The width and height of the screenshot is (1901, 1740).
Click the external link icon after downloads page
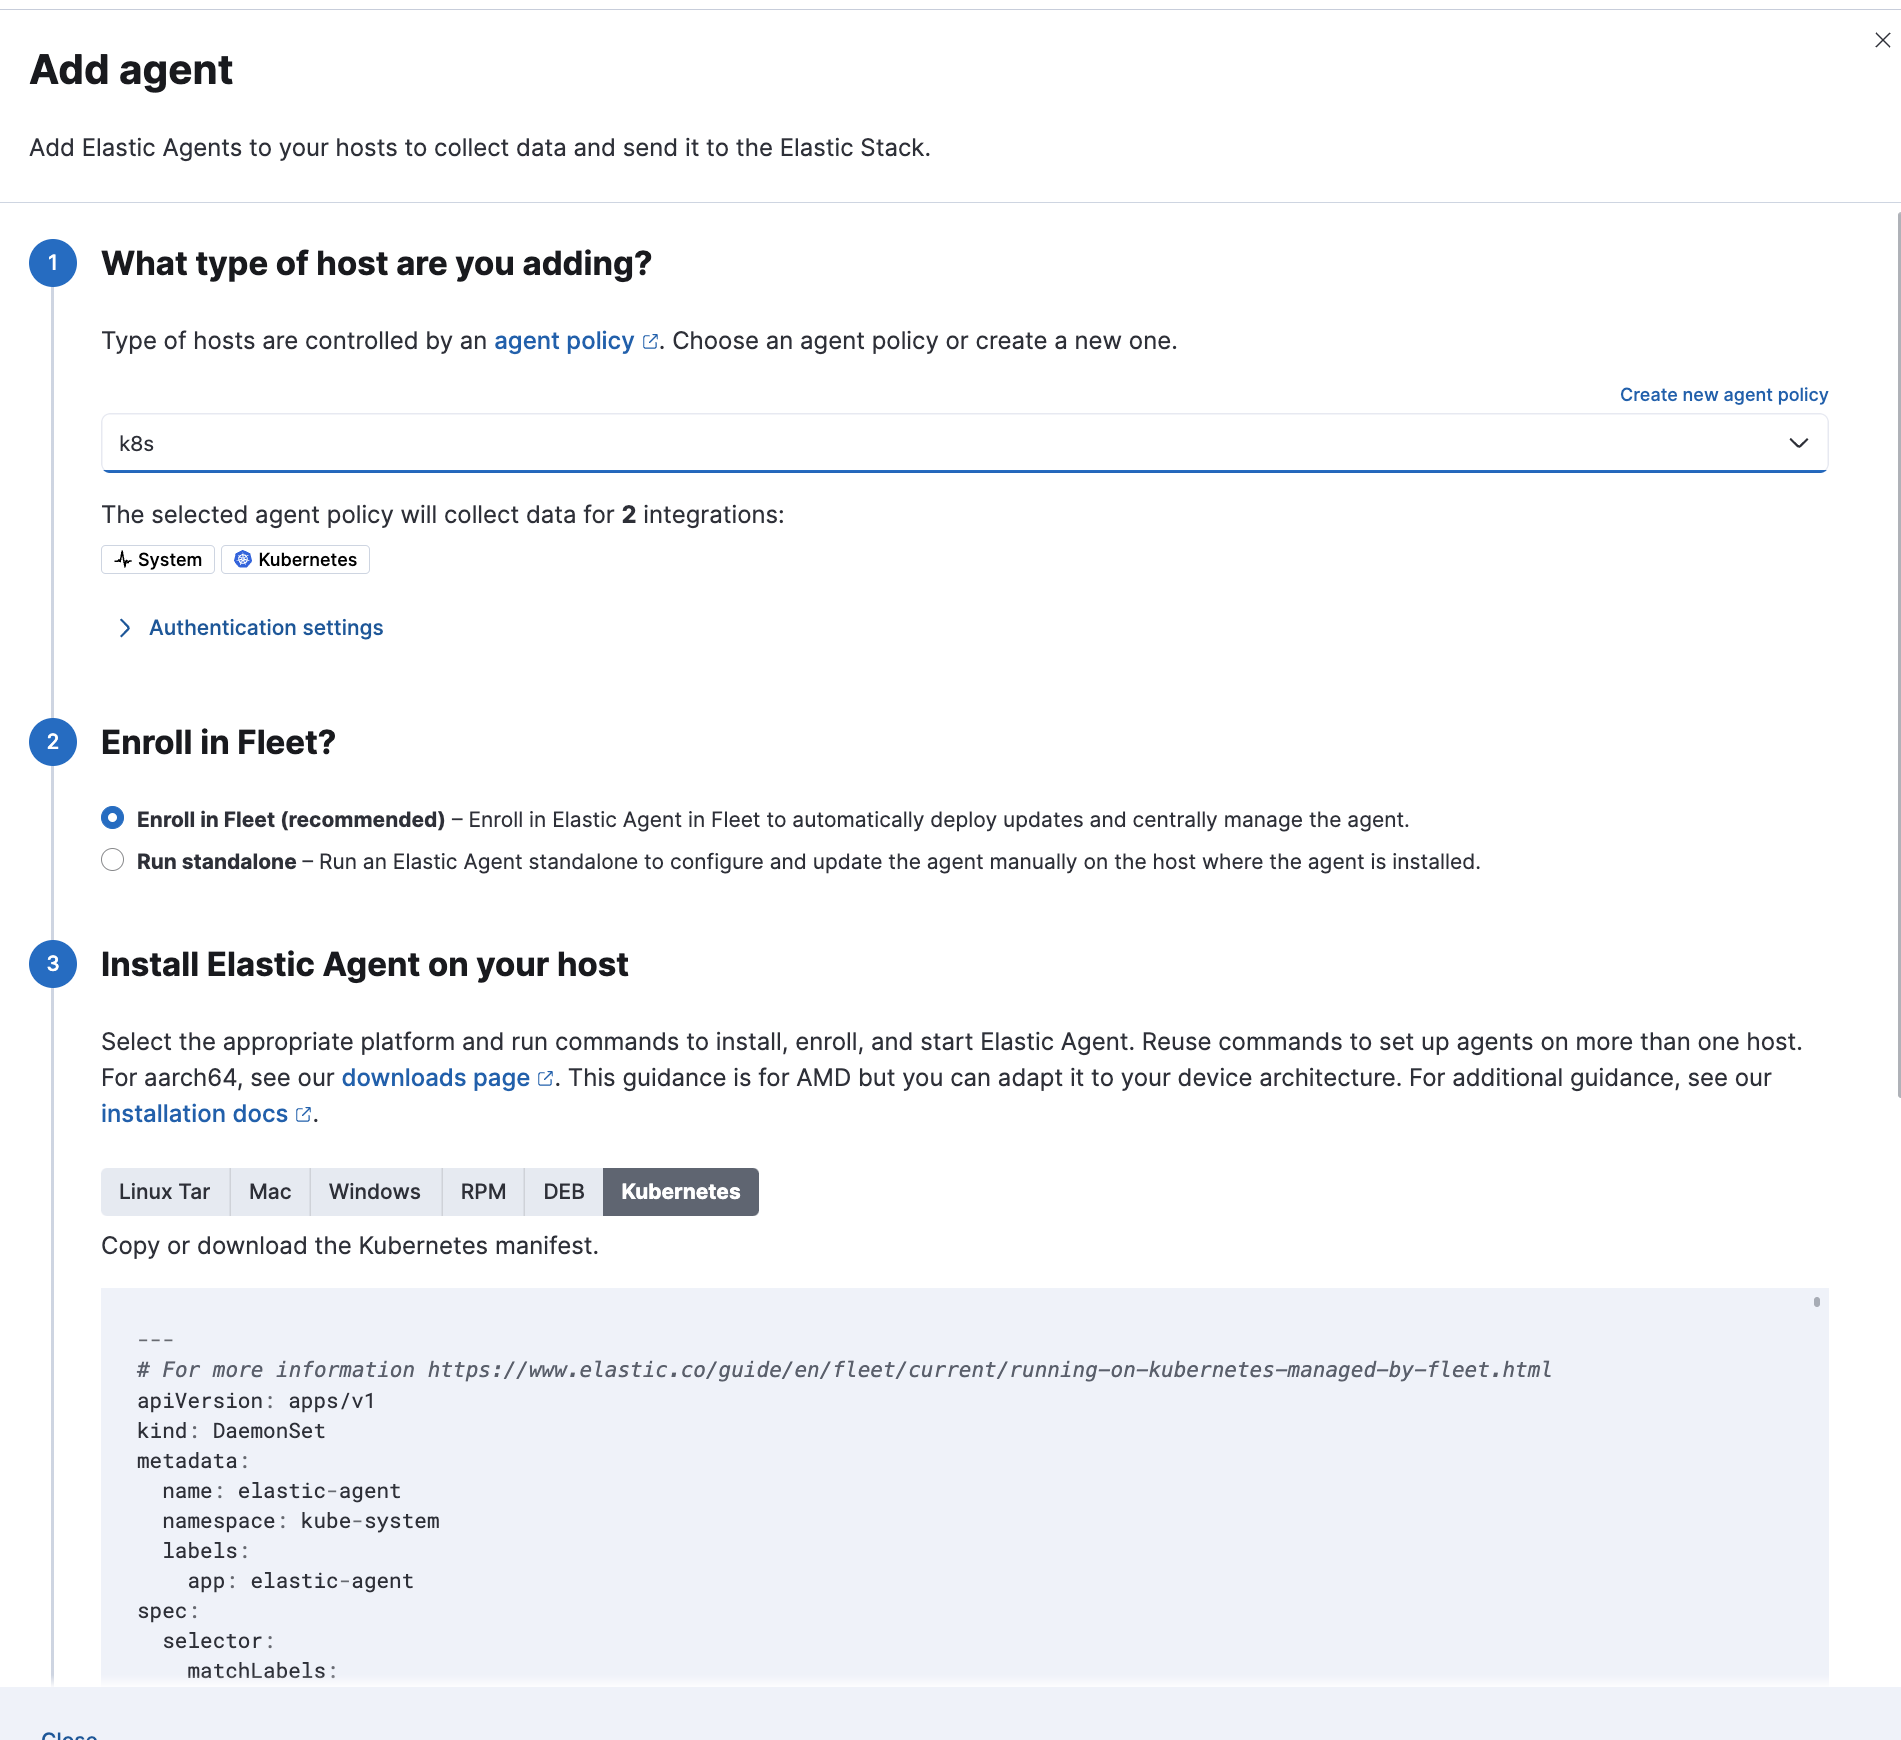(x=544, y=1079)
